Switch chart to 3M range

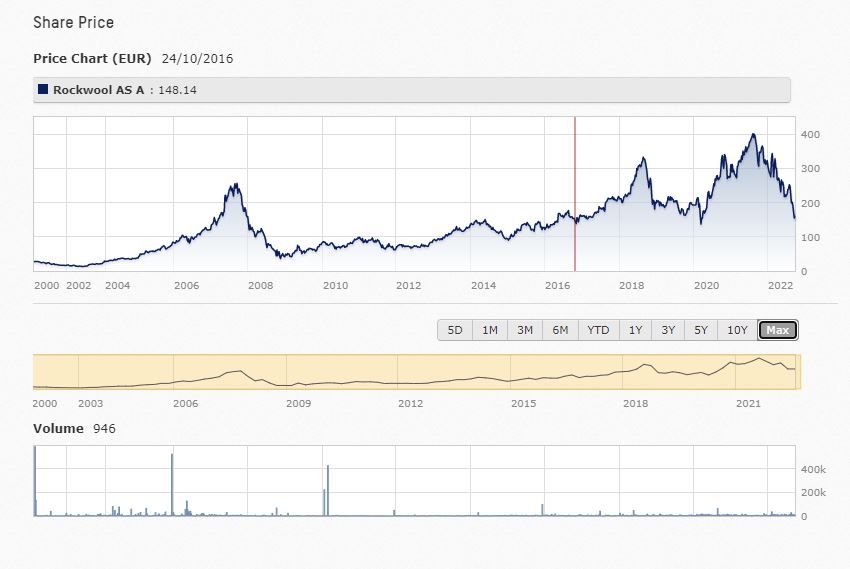click(525, 330)
